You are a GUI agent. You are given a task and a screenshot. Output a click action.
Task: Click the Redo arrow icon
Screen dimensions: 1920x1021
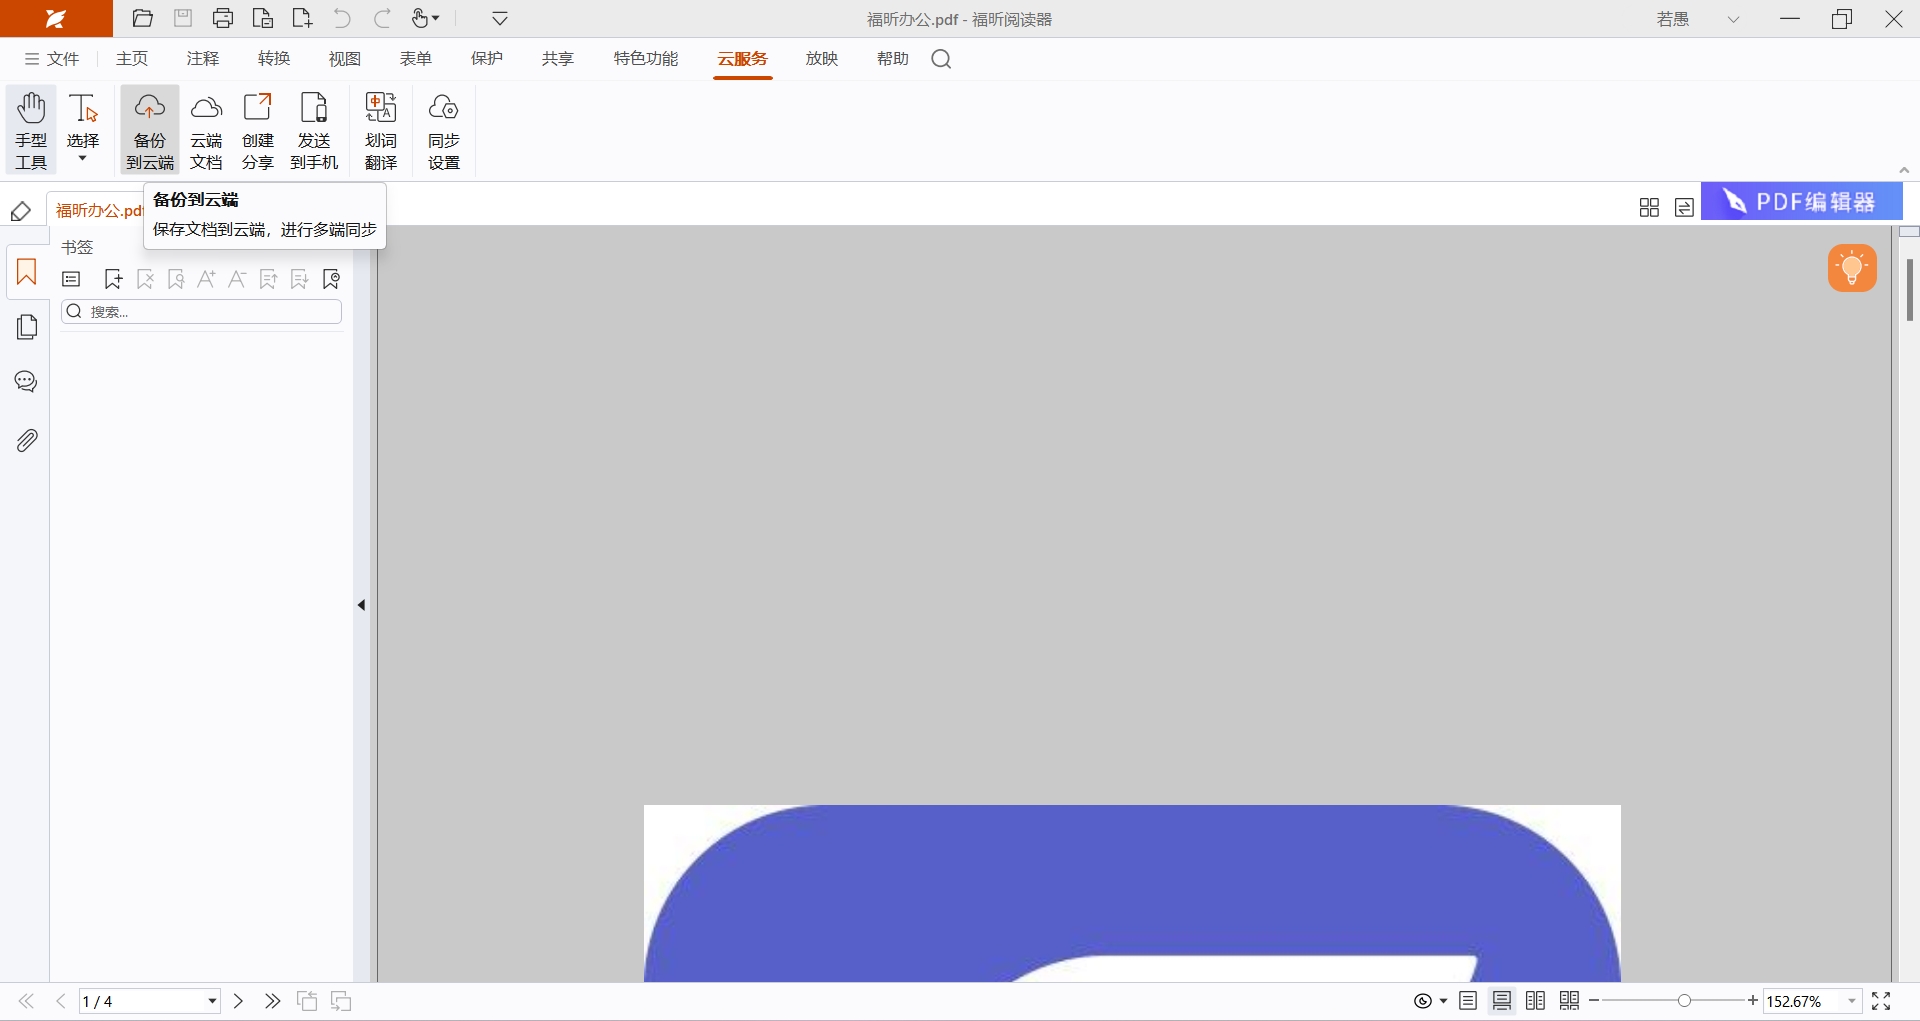point(383,18)
